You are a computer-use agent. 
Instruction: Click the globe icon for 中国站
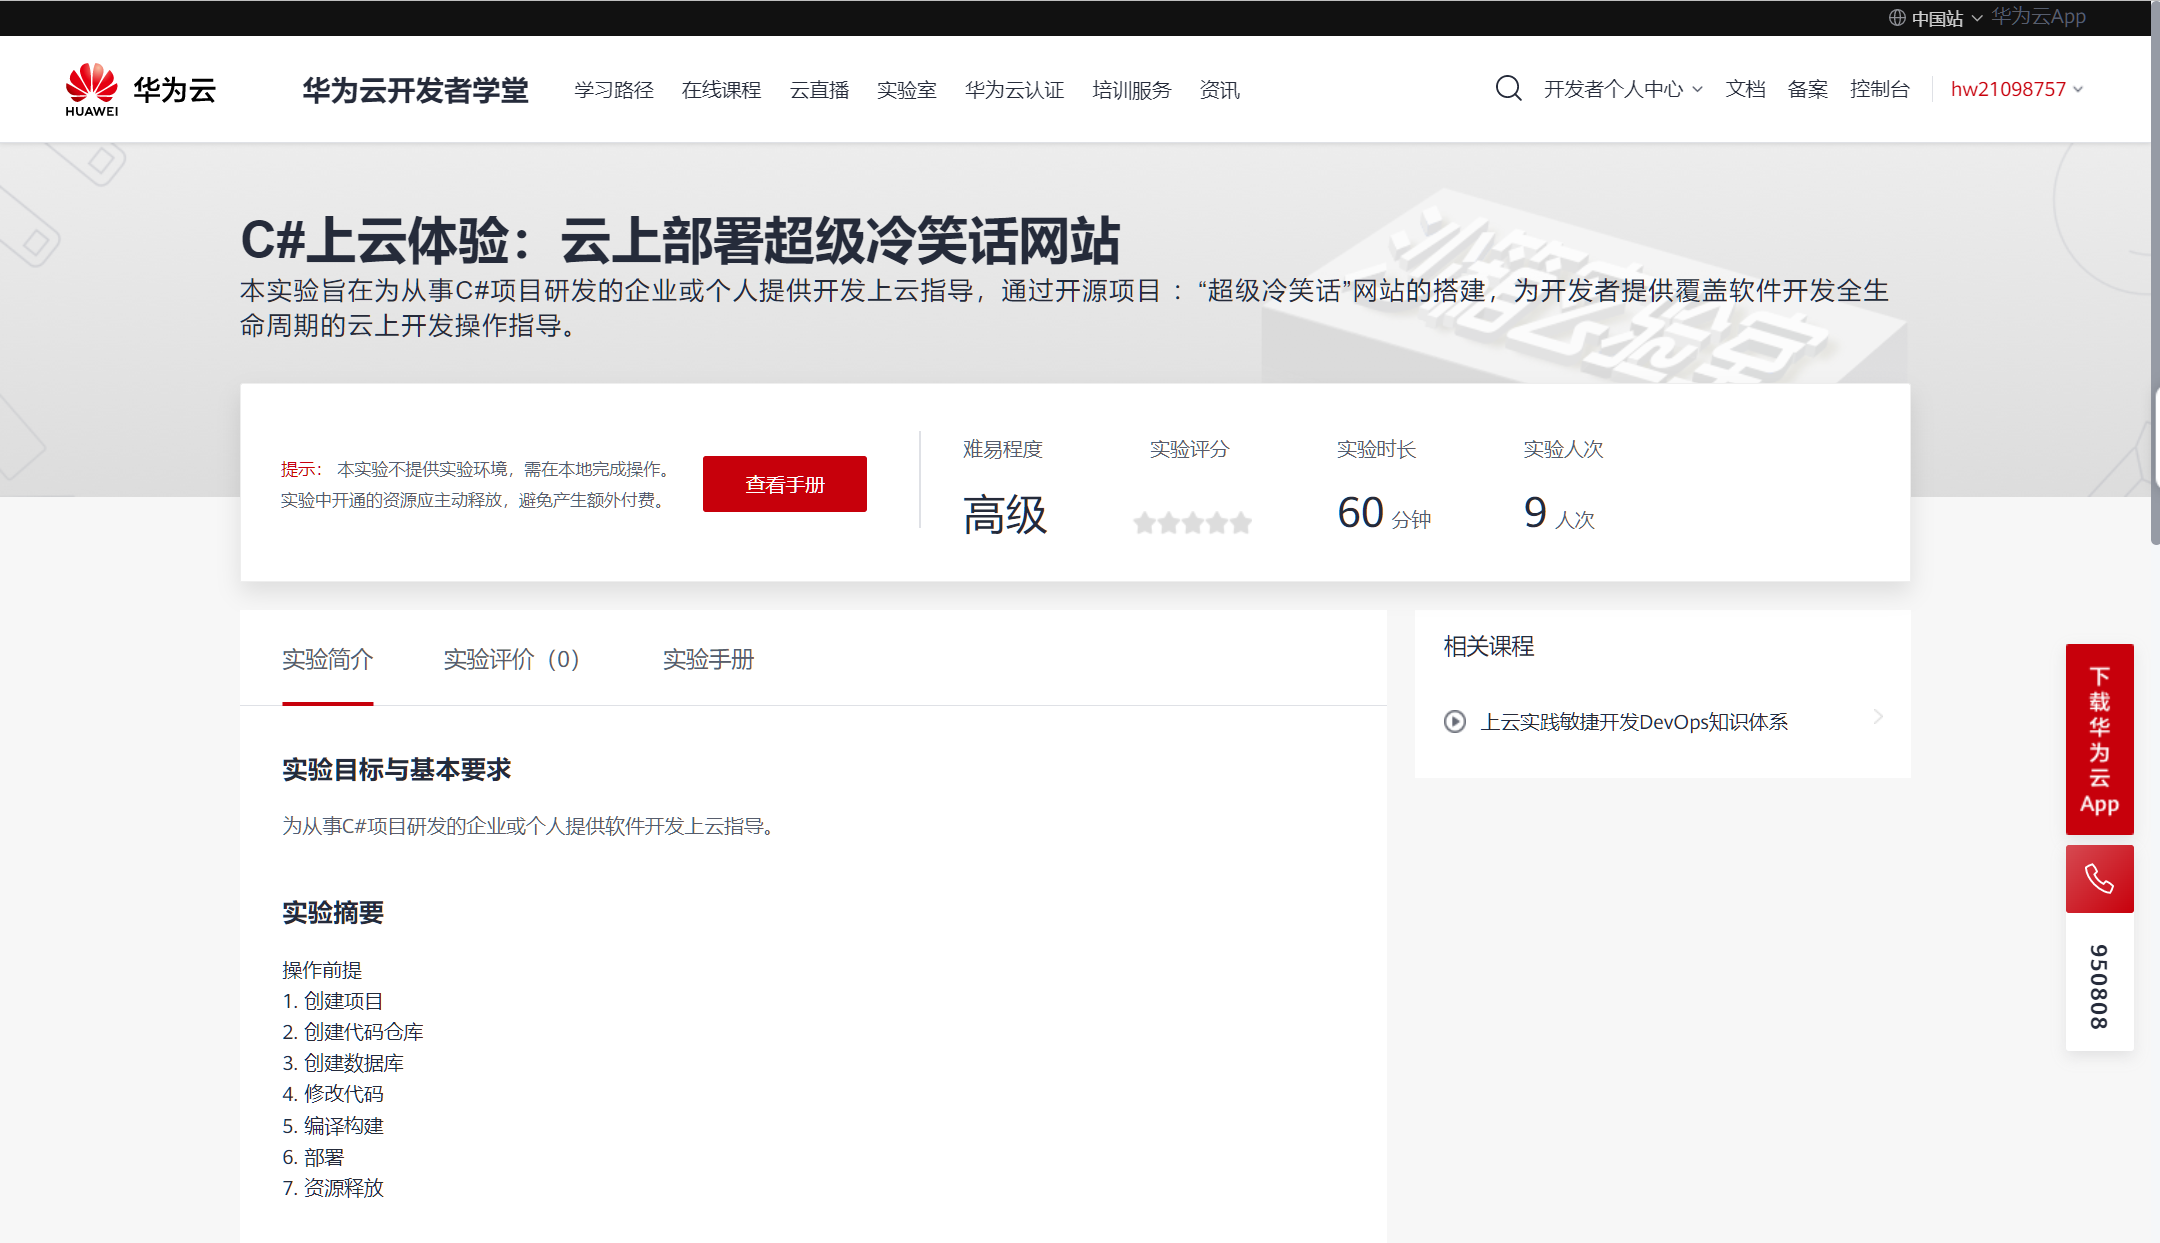pyautogui.click(x=1896, y=18)
